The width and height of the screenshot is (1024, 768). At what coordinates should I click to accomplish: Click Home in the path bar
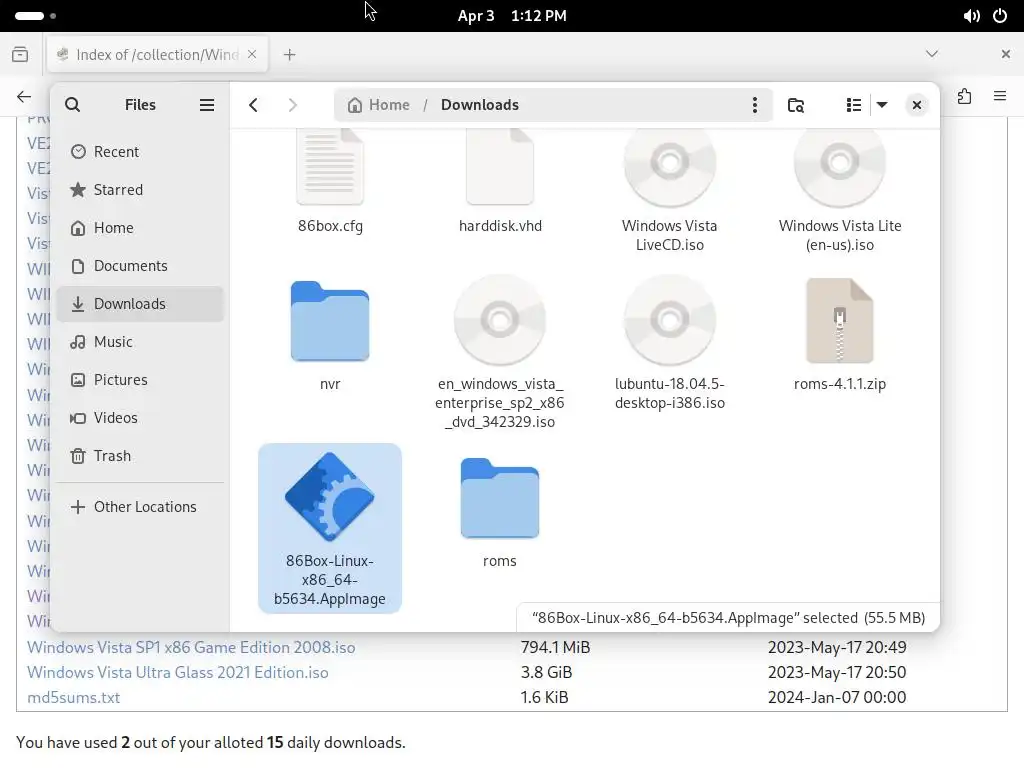point(379,104)
